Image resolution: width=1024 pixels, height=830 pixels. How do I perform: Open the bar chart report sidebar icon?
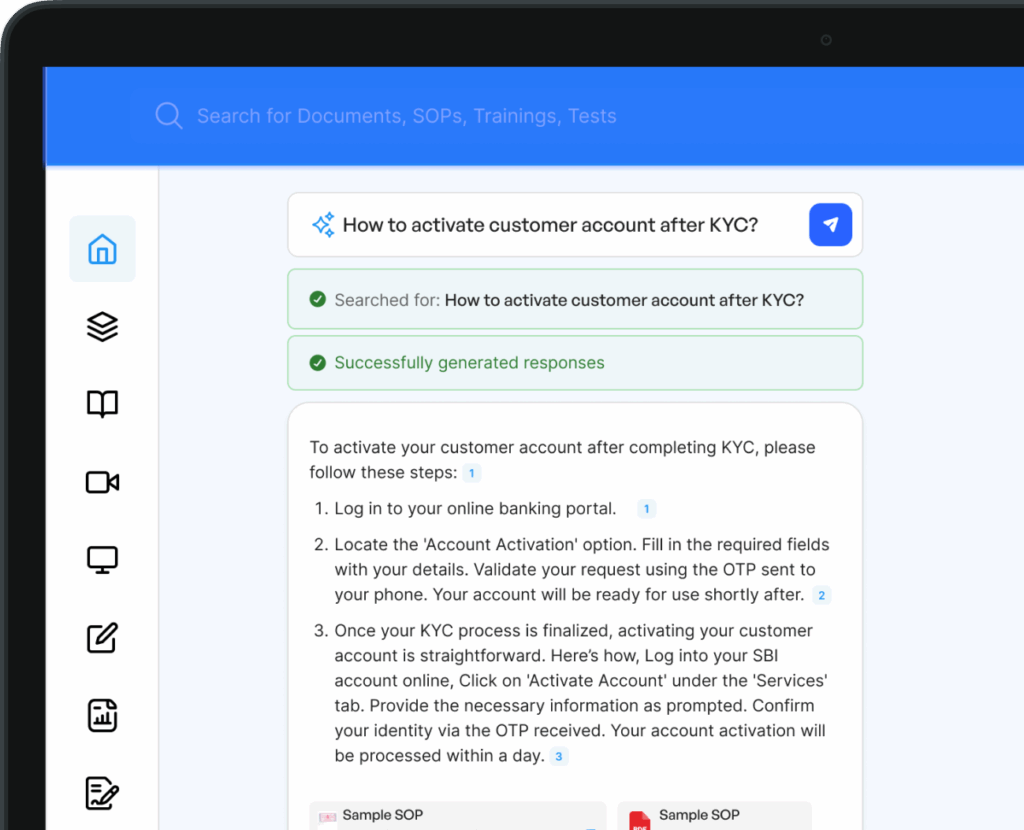(102, 715)
